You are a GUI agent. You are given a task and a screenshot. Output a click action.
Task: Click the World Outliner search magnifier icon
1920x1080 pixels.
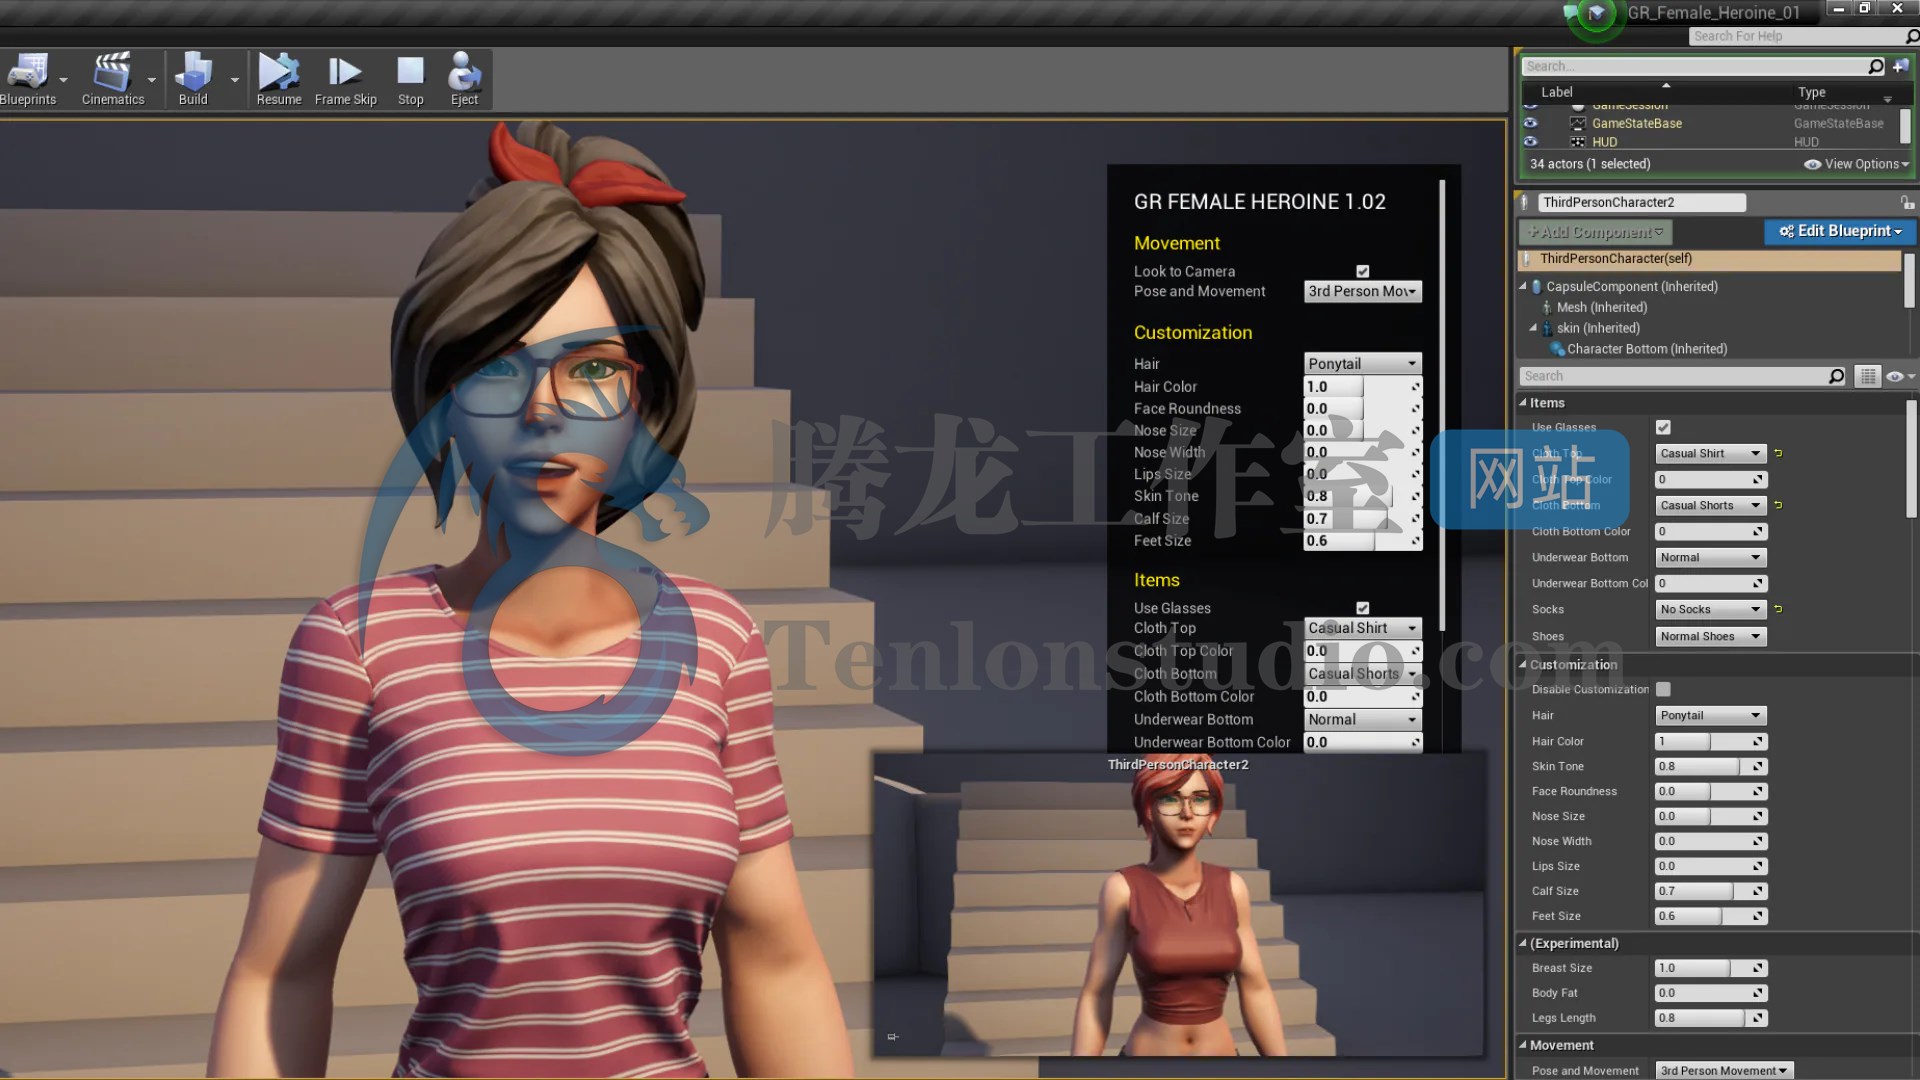coord(1876,66)
